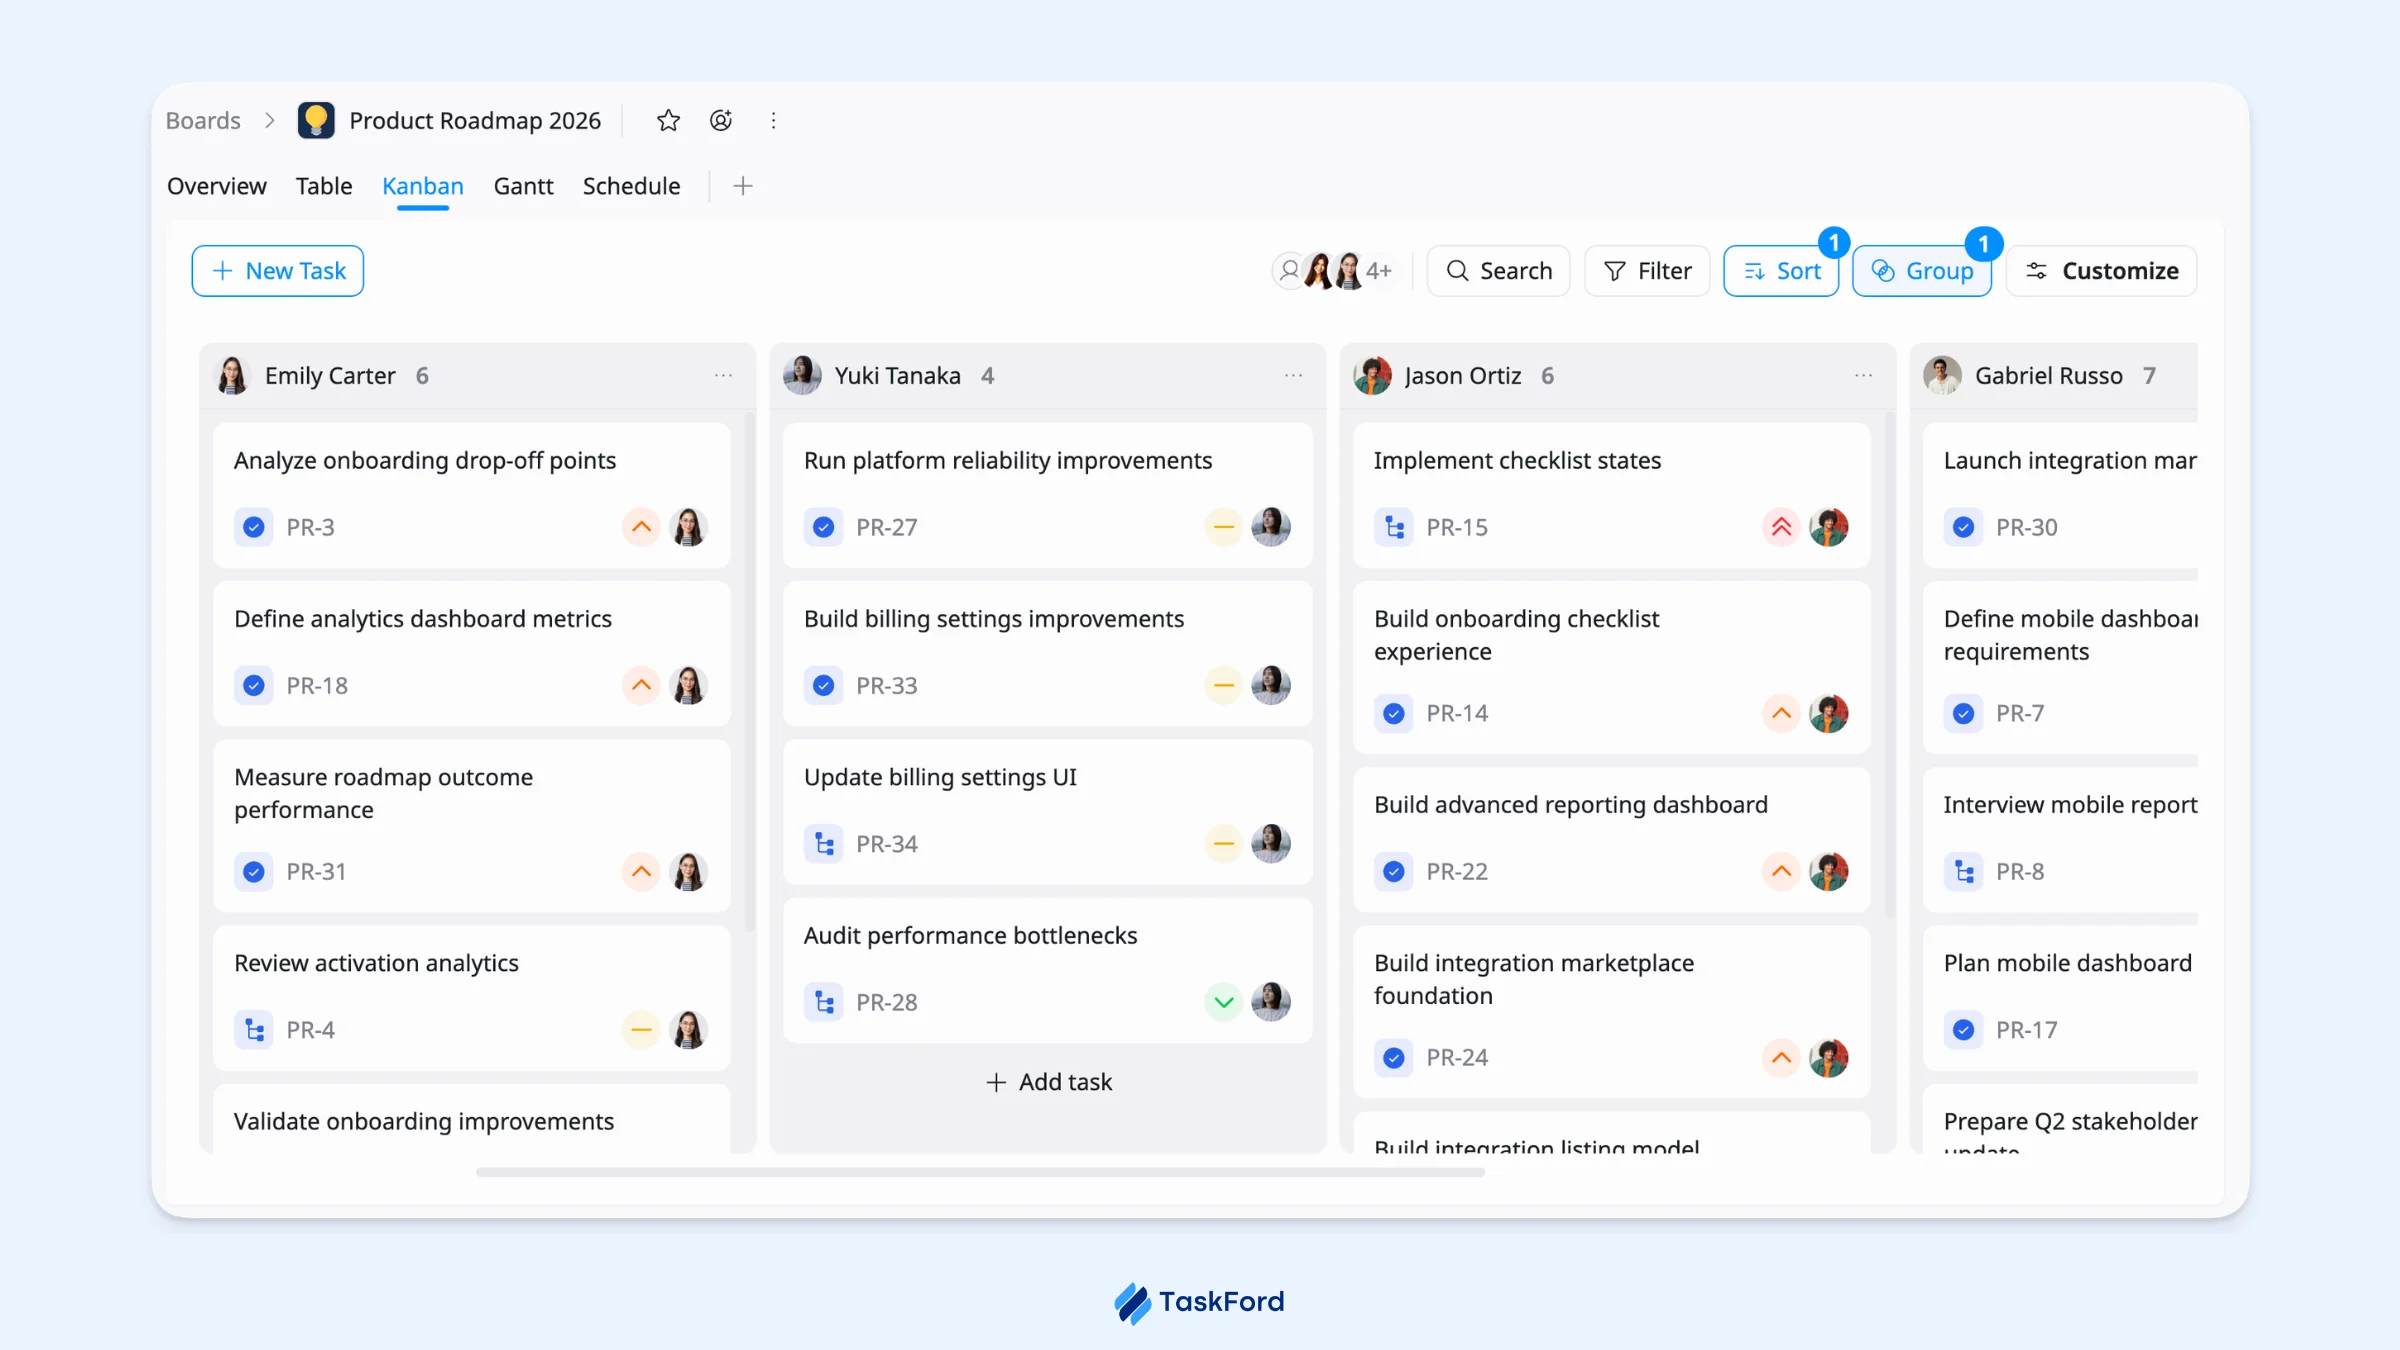The height and width of the screenshot is (1350, 2400).
Task: Go back to Boards breadcrumb
Action: (x=203, y=121)
